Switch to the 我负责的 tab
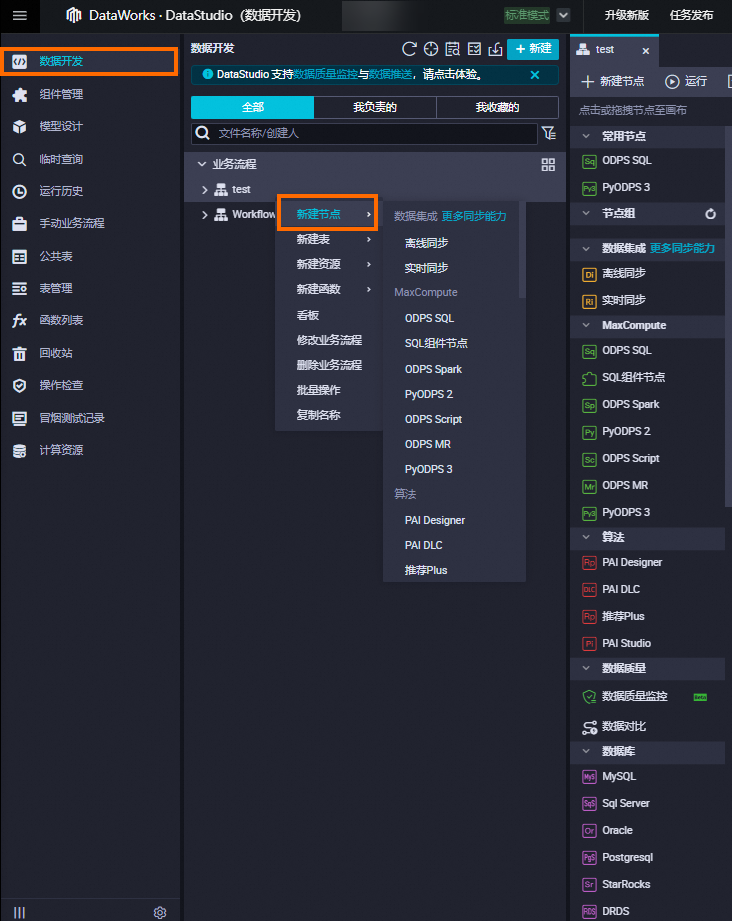Viewport: 732px width, 921px height. 375,107
